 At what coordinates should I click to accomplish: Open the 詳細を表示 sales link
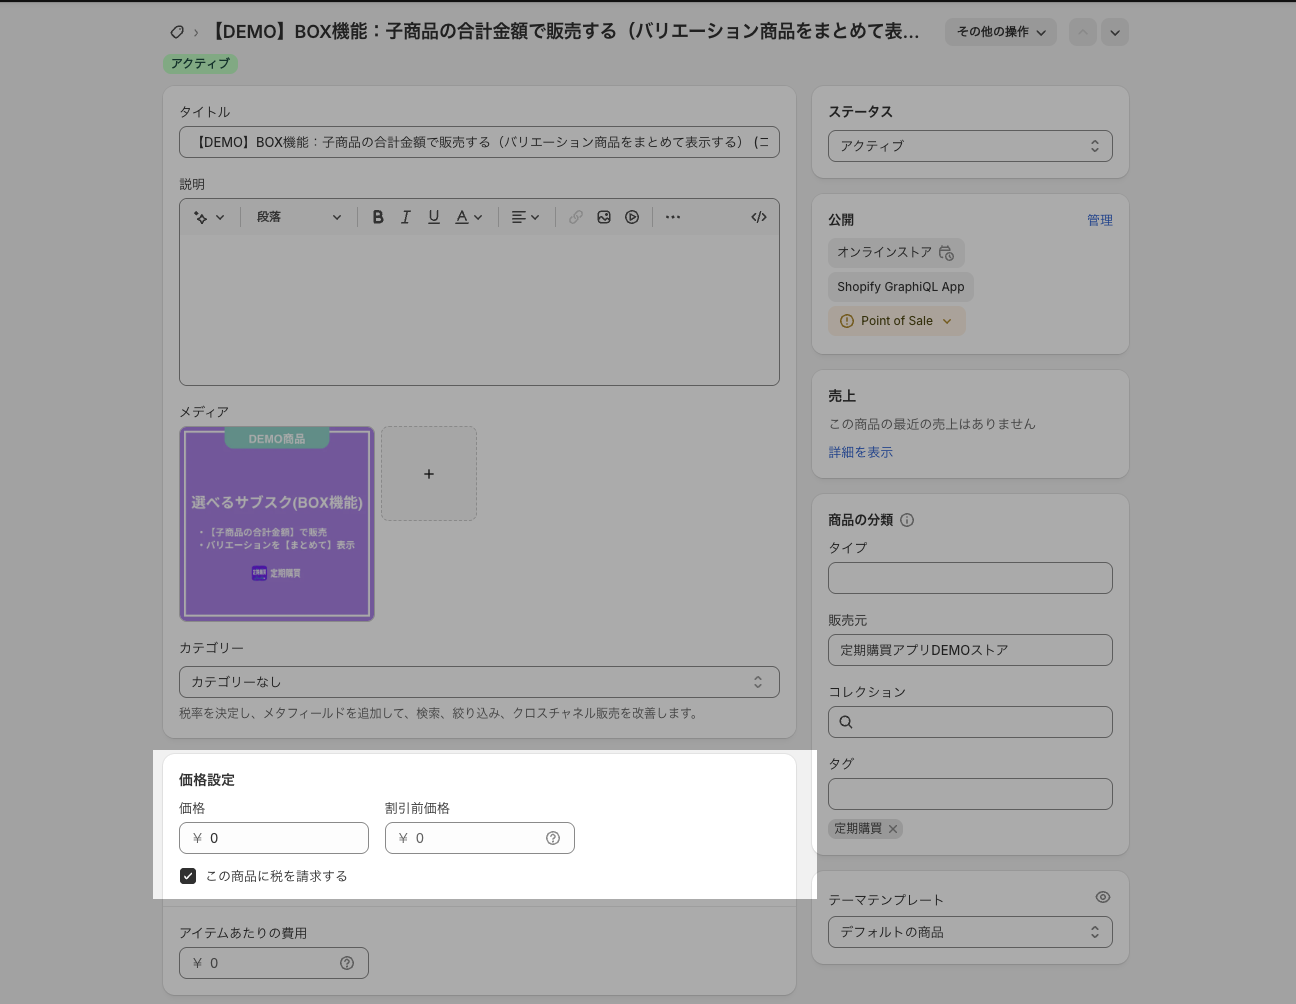point(860,452)
